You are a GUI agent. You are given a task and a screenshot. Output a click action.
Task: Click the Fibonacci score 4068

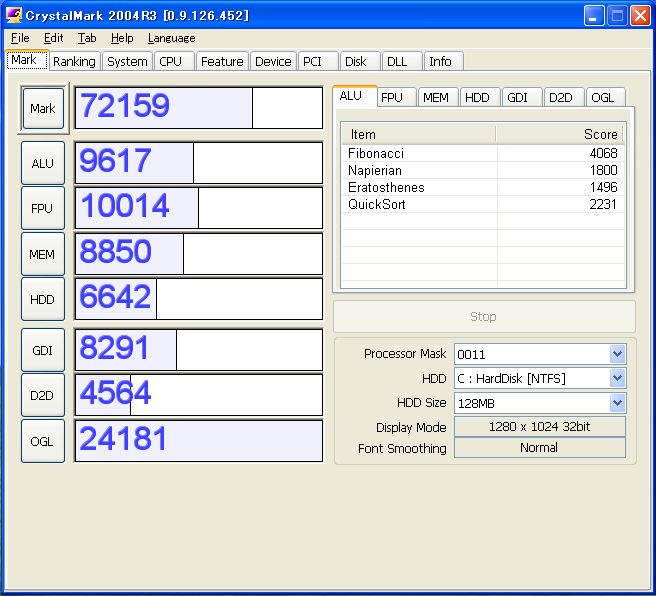603,153
